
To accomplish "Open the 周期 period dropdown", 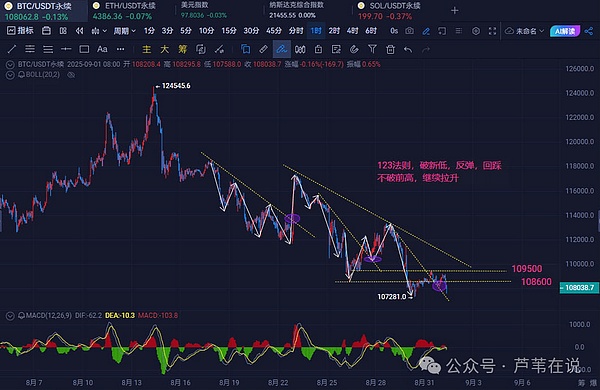I will point(124,31).
